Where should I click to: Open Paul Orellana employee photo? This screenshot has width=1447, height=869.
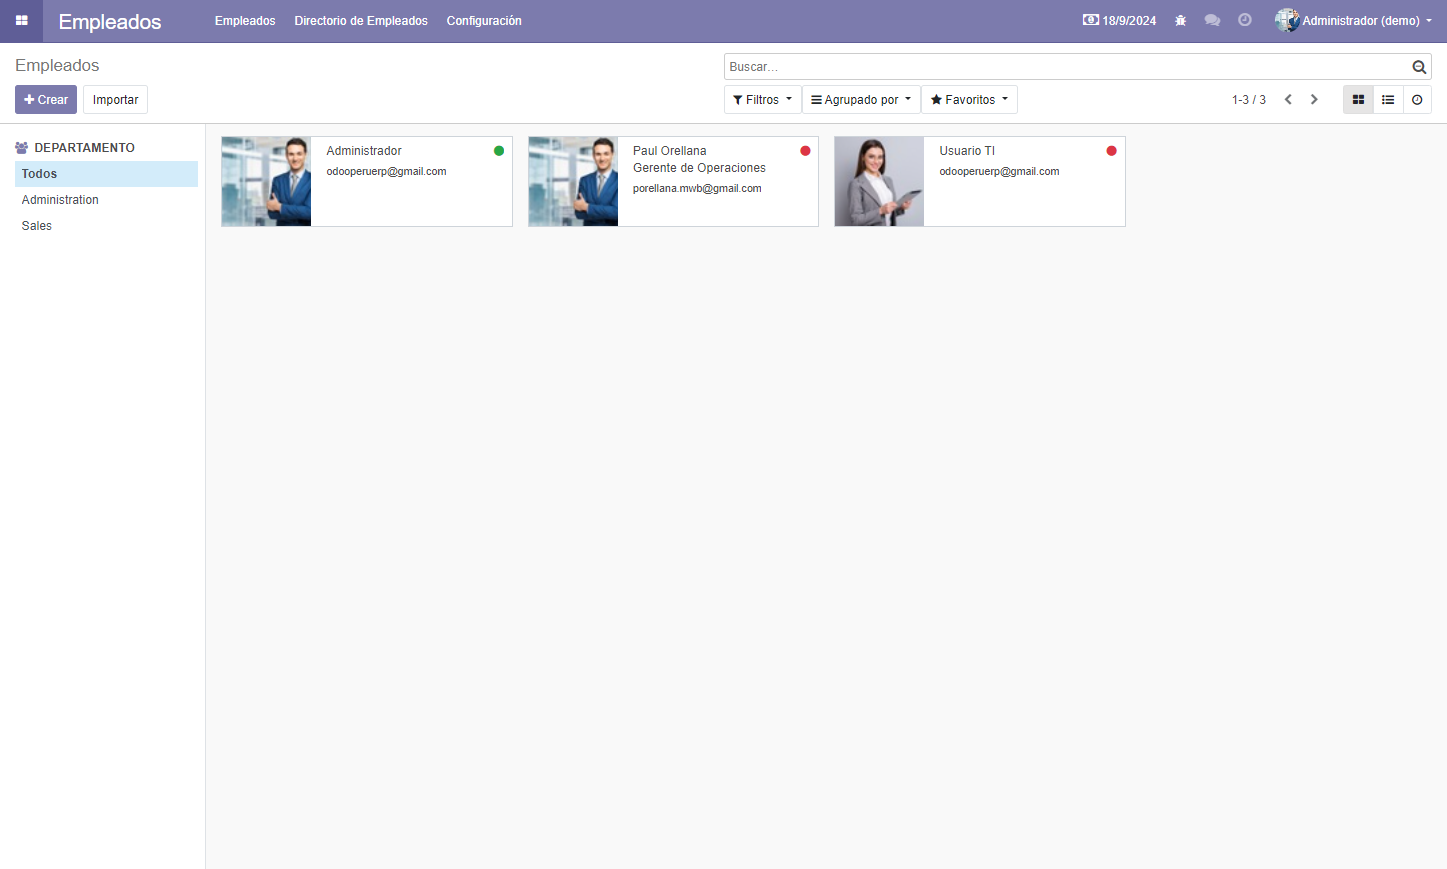pos(573,182)
